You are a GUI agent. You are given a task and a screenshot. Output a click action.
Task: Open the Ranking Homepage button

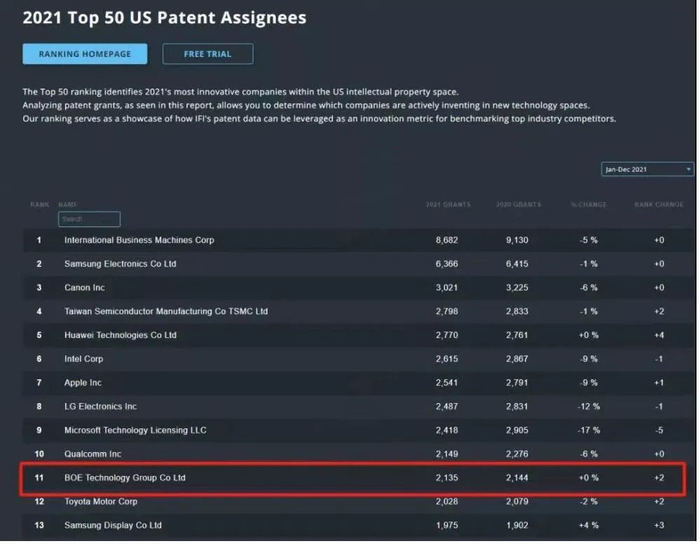point(85,54)
